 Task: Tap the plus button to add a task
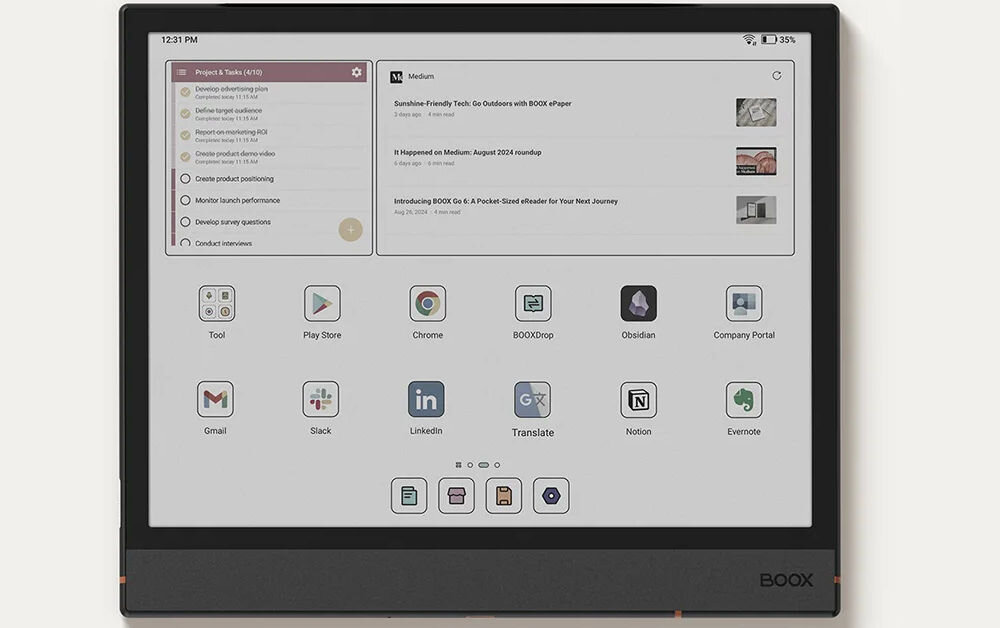351,230
